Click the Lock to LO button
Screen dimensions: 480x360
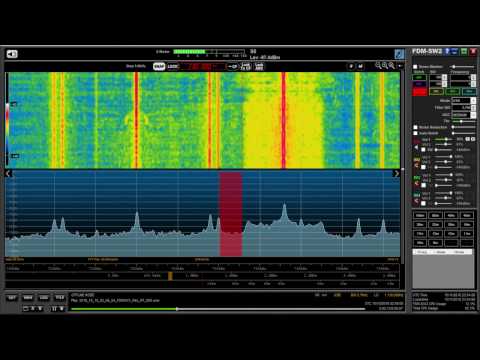click(x=246, y=66)
